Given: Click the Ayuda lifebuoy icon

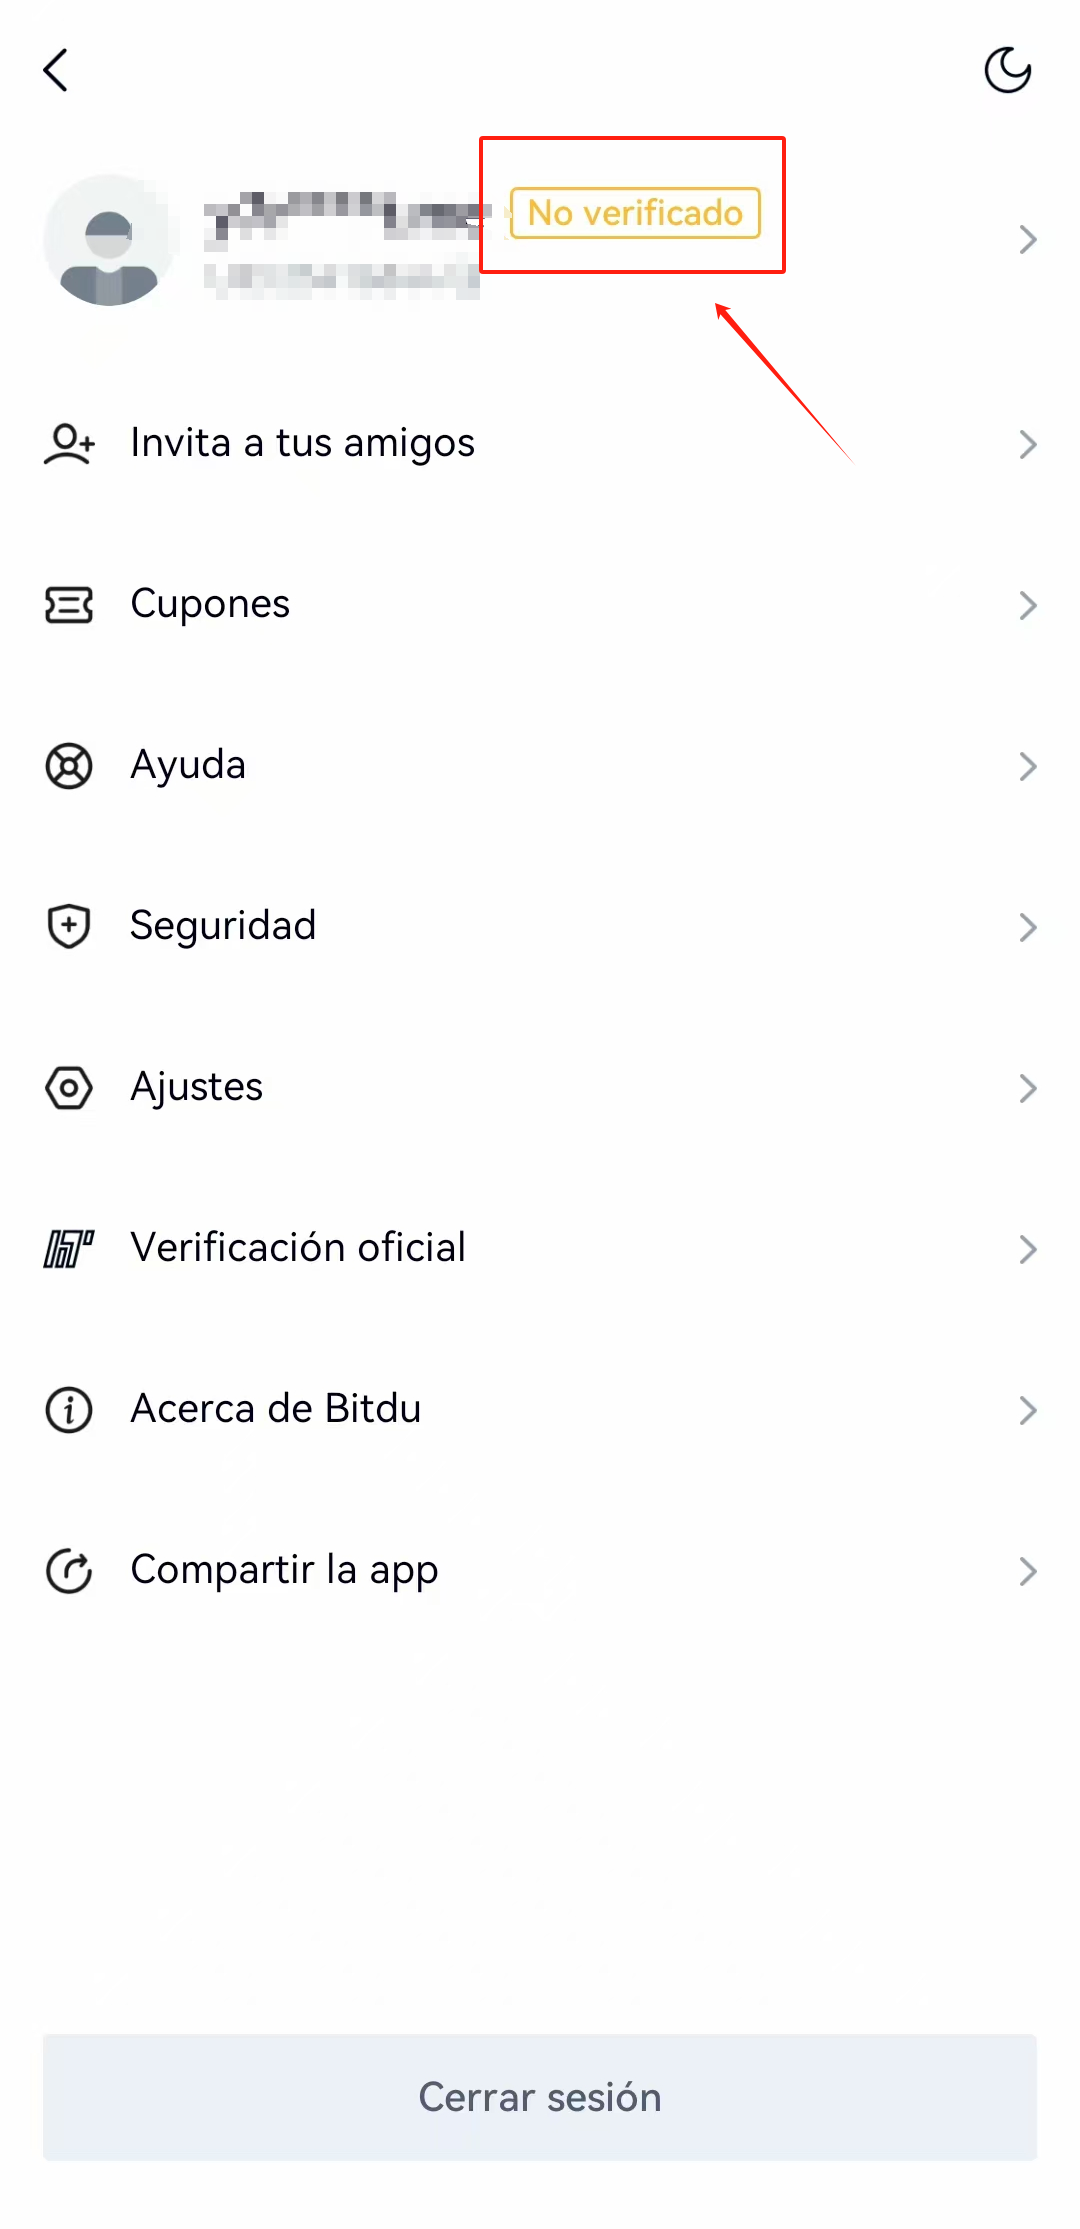Looking at the screenshot, I should [x=69, y=766].
